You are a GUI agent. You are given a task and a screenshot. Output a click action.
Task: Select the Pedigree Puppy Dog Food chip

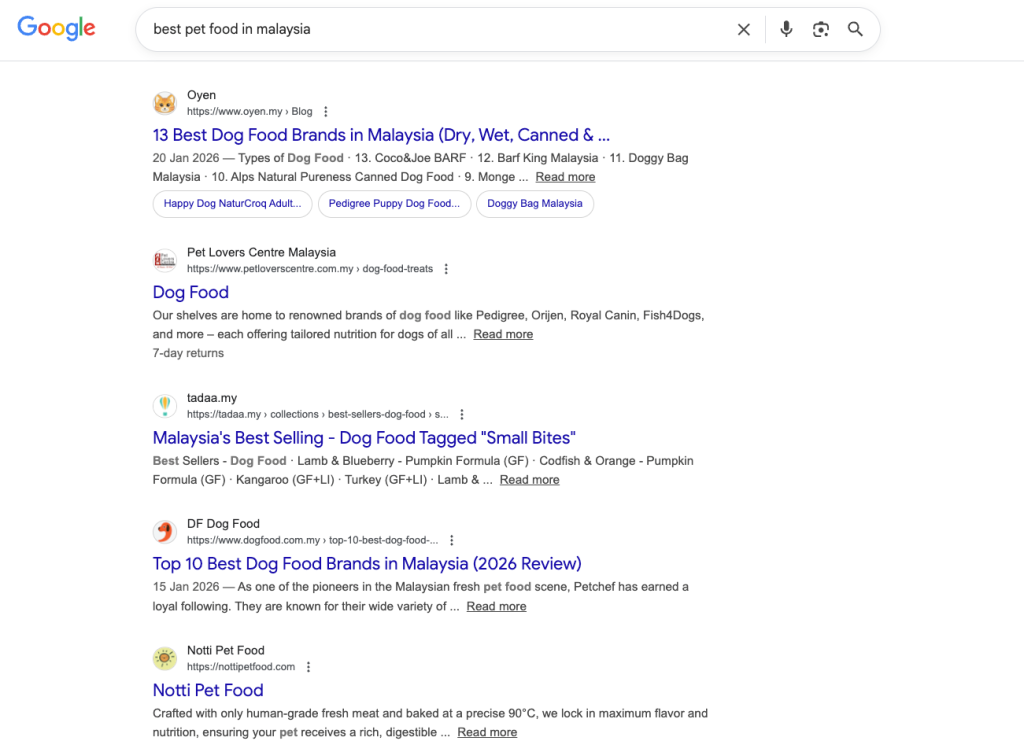pyautogui.click(x=394, y=204)
